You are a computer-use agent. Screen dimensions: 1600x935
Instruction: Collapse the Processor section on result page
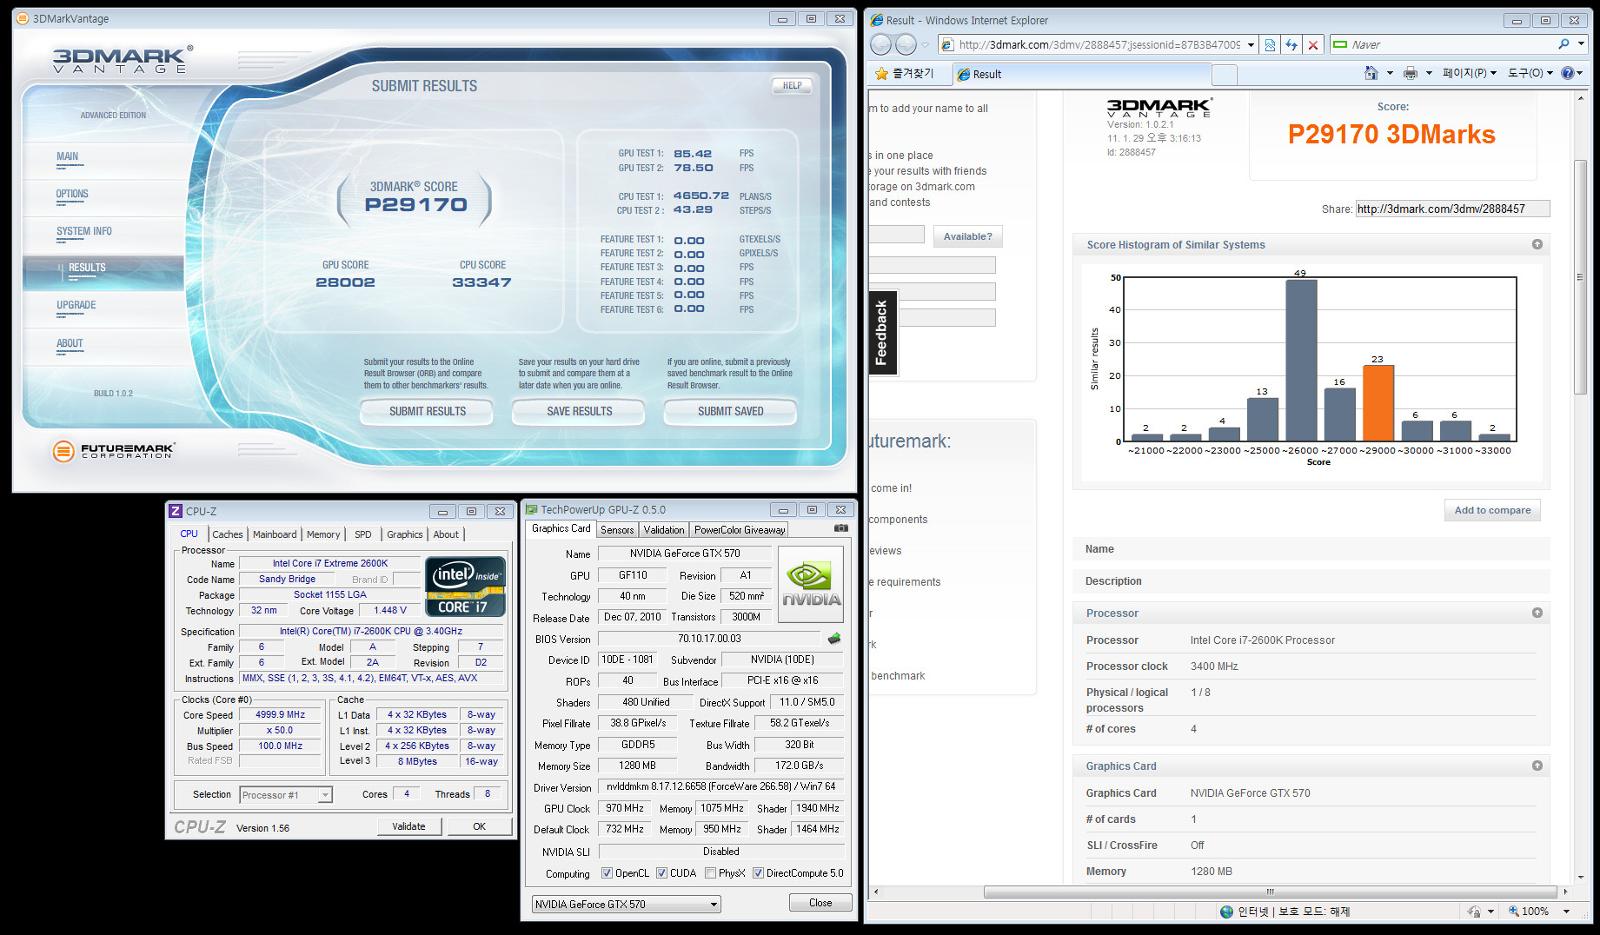click(1537, 613)
